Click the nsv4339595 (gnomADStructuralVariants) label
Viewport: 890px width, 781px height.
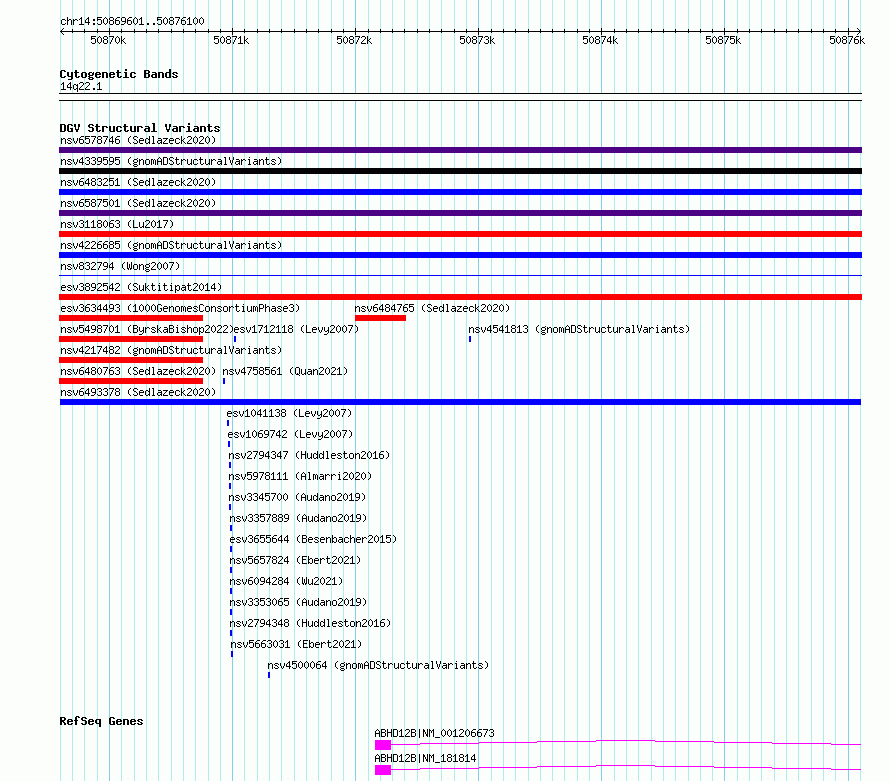point(171,161)
